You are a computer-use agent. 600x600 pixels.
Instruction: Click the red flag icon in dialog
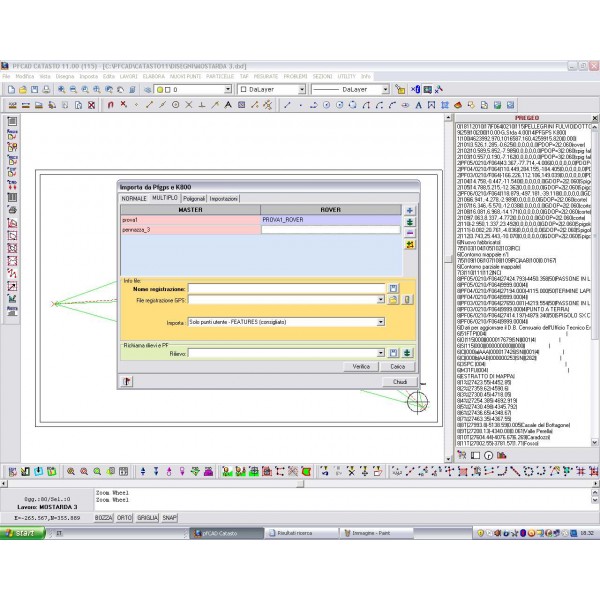(127, 381)
